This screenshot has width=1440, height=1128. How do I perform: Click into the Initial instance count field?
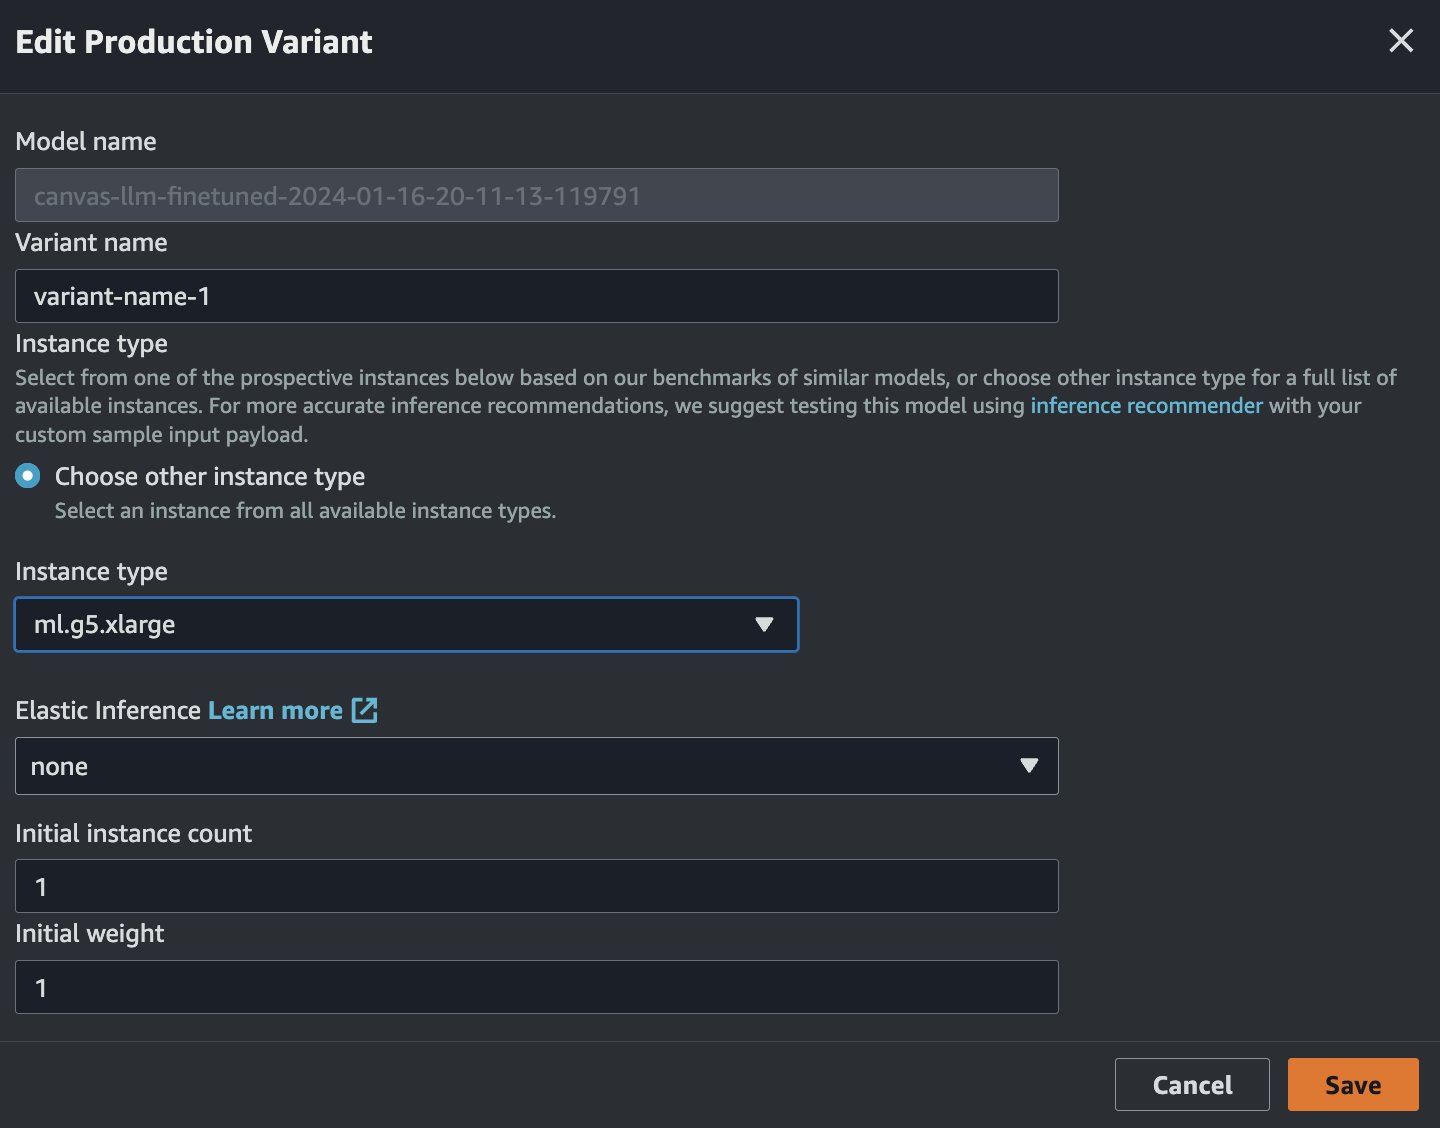pyautogui.click(x=536, y=886)
